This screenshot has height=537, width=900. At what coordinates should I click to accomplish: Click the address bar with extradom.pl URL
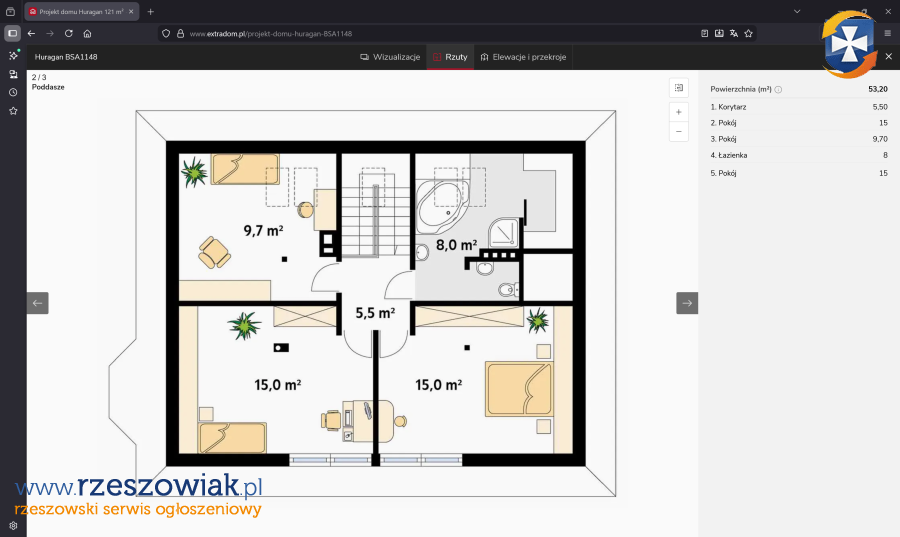400,33
